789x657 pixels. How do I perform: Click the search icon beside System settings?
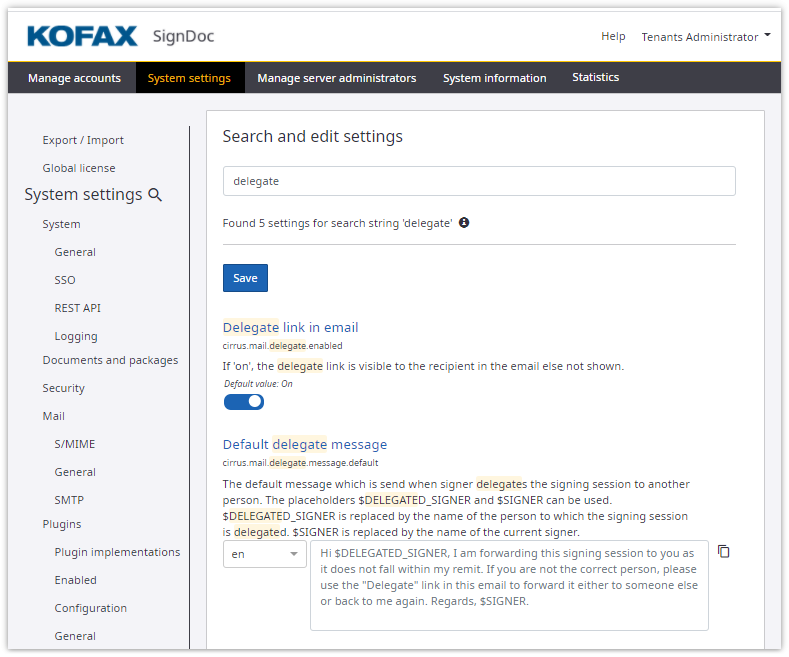[155, 195]
